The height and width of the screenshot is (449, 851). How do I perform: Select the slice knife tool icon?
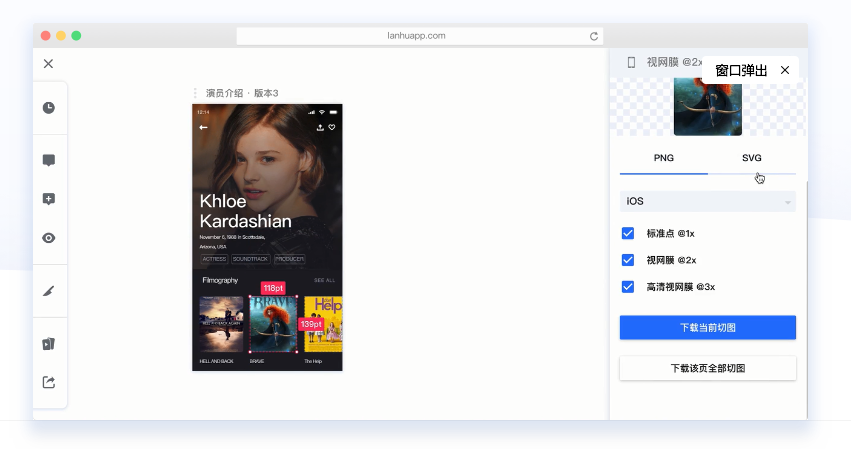[x=49, y=291]
